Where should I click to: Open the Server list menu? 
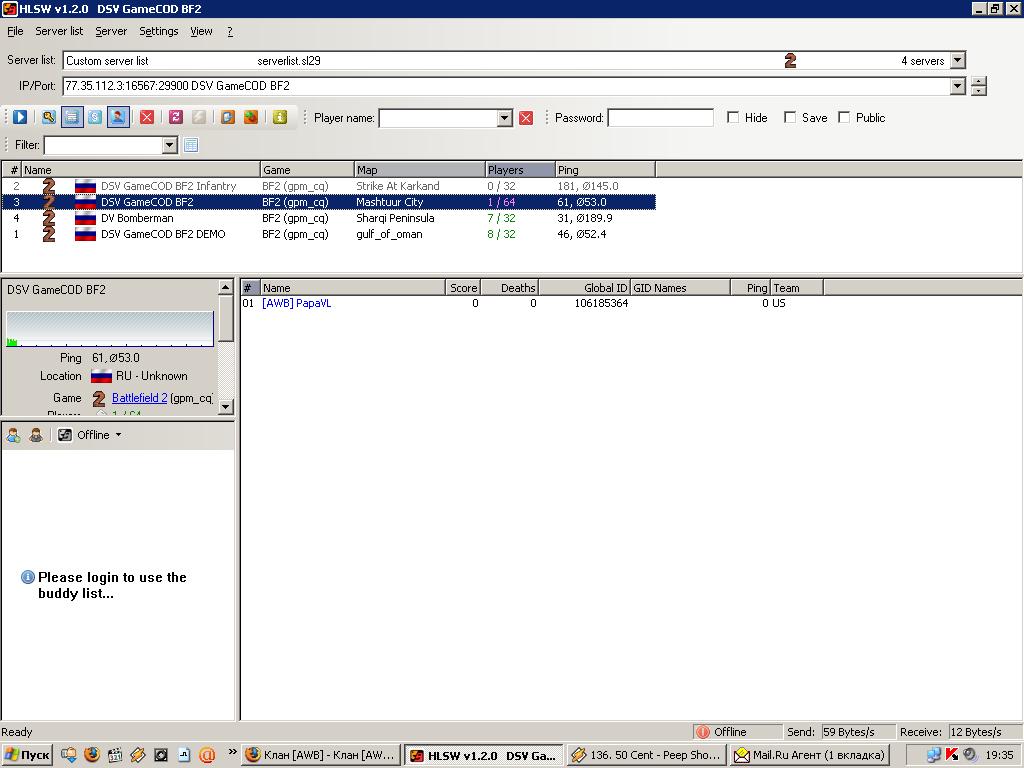[x=59, y=31]
